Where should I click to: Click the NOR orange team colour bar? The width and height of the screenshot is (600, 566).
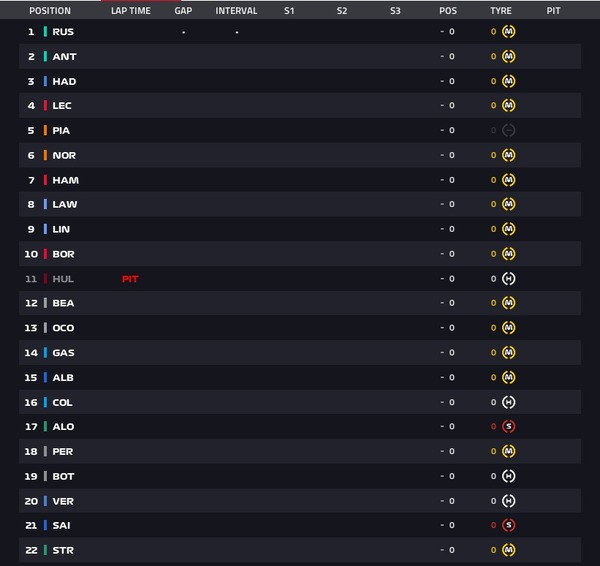click(45, 155)
